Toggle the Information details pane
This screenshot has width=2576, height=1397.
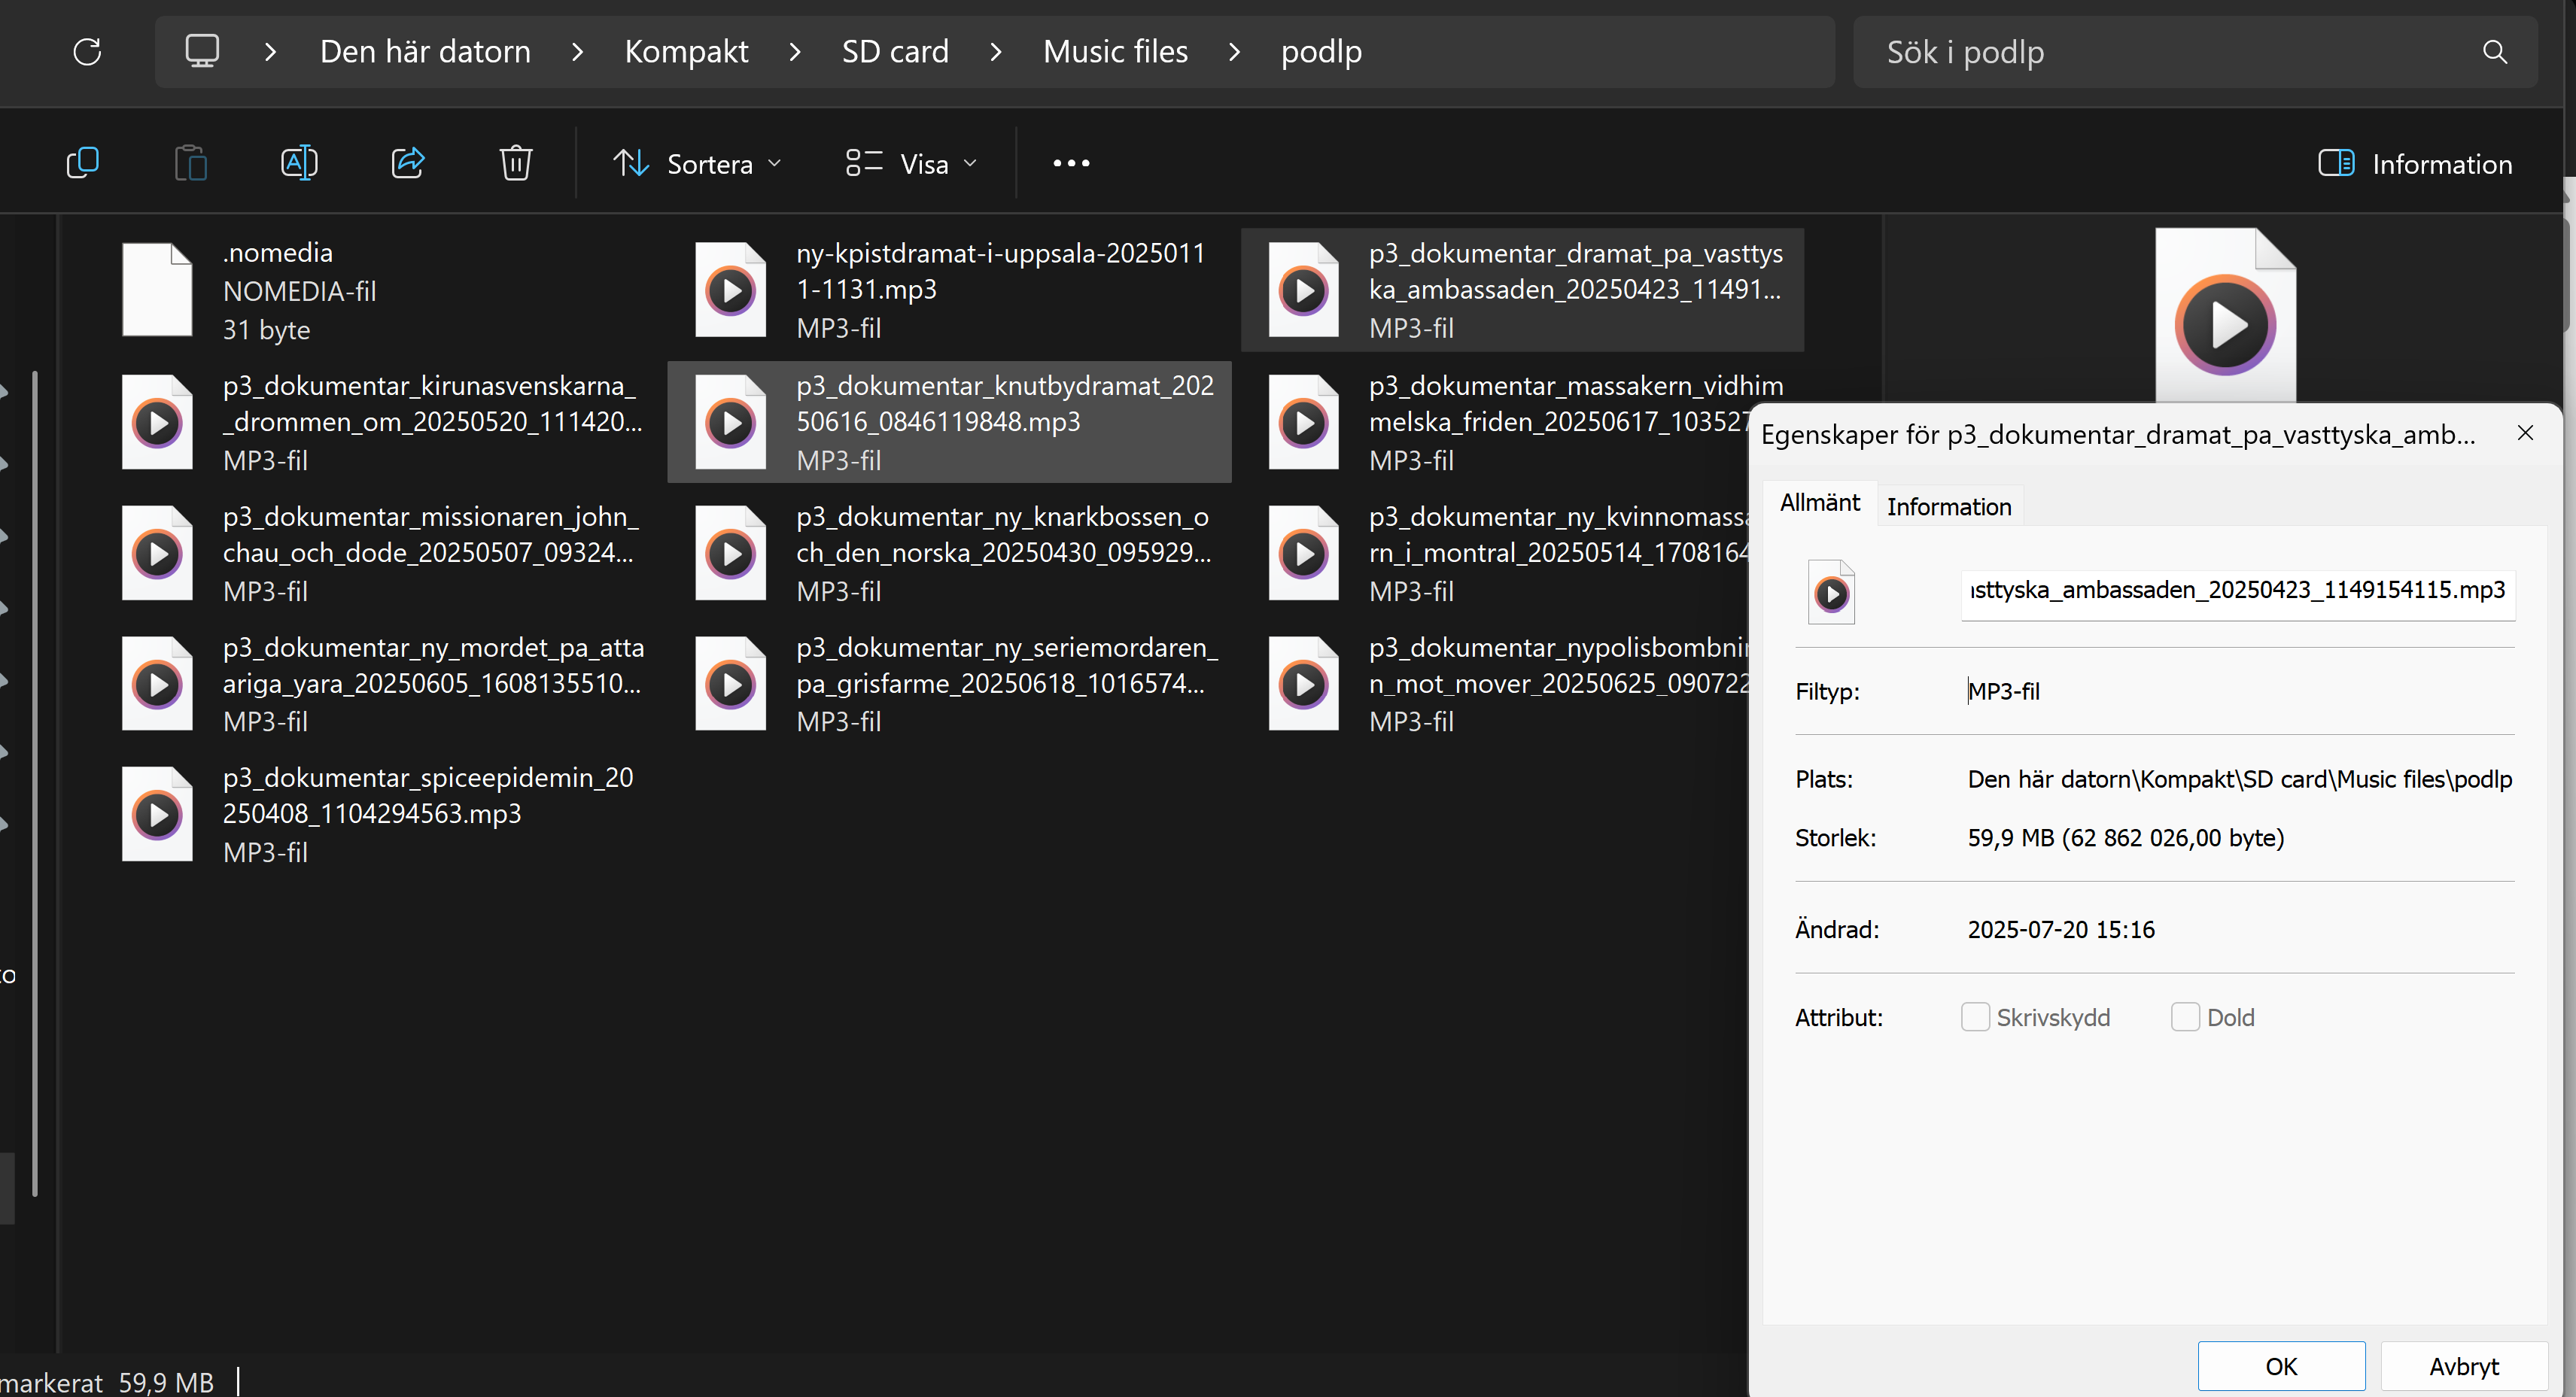(x=2414, y=164)
